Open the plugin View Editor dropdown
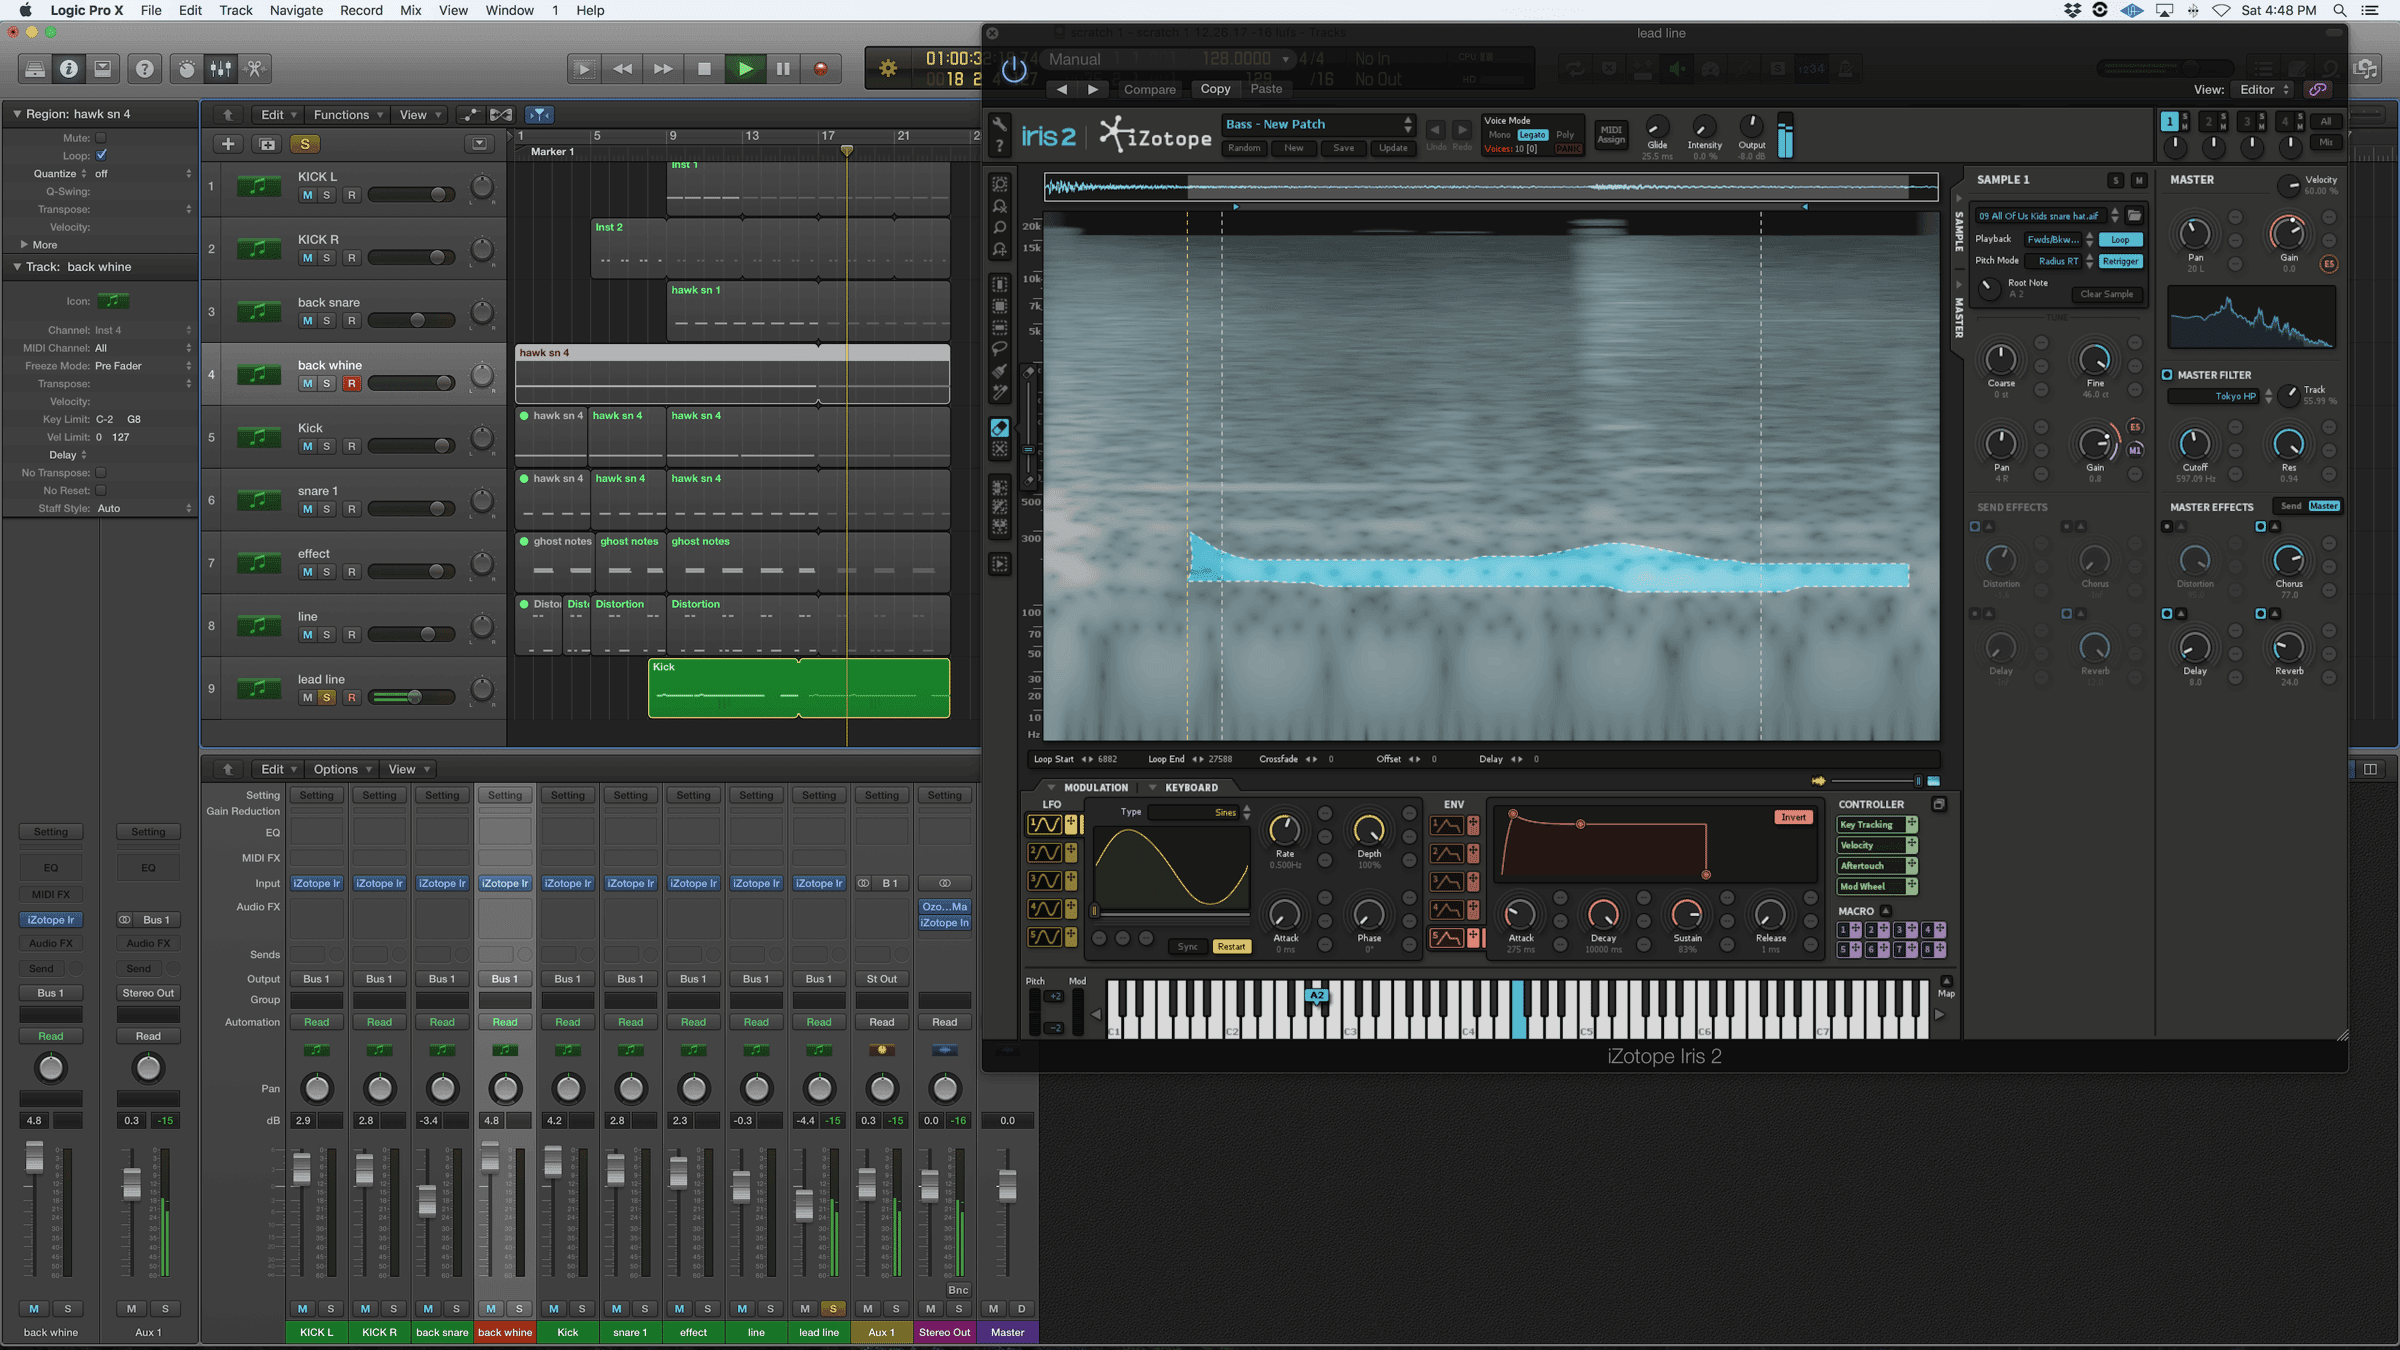The image size is (2400, 1350). [2263, 89]
